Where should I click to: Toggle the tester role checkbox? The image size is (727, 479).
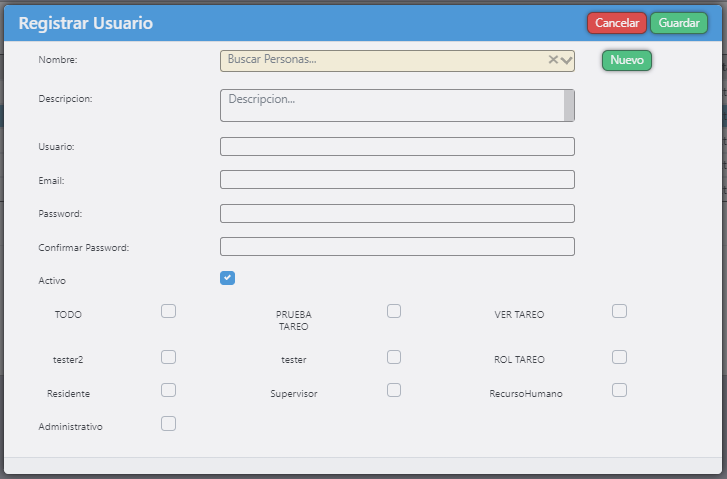tap(394, 357)
